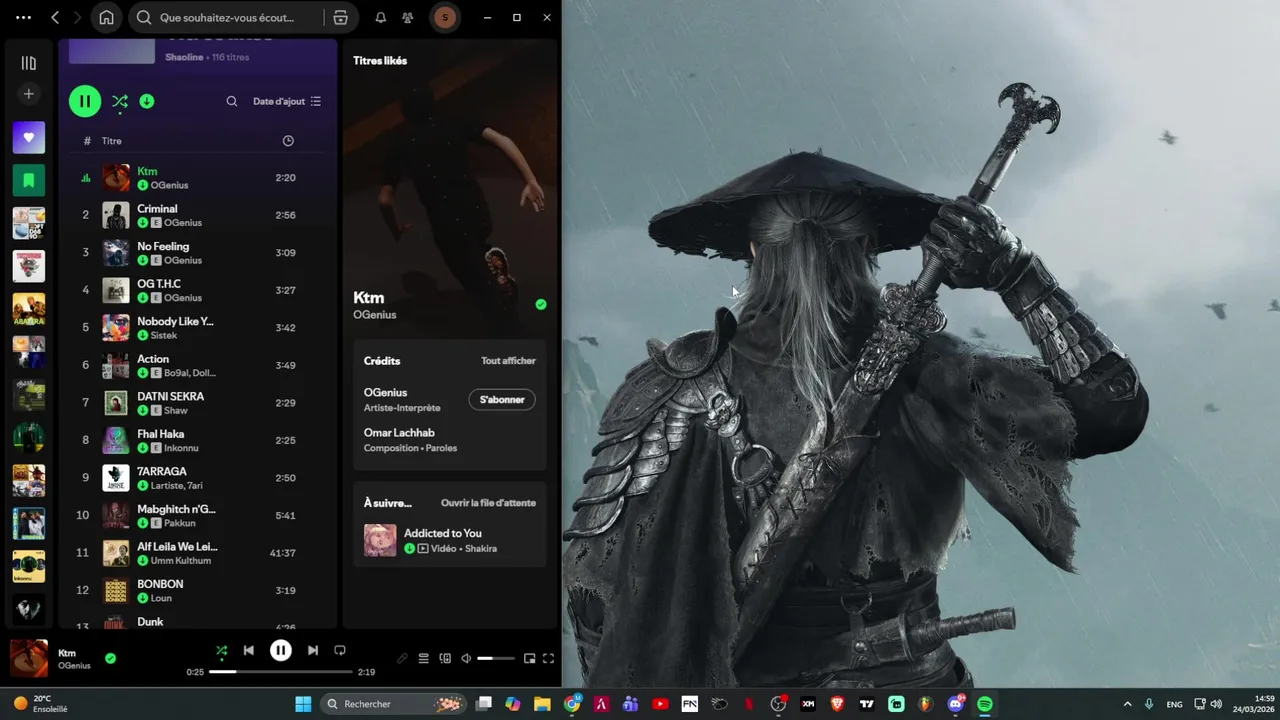Toggle repeat in the player bar
This screenshot has height=720, width=1280.
point(340,650)
